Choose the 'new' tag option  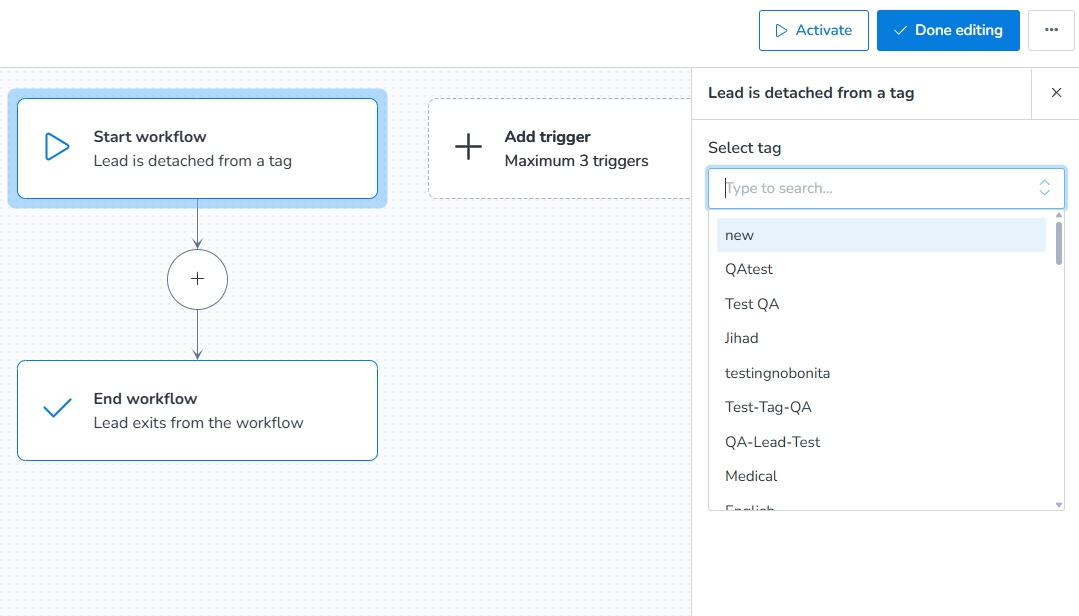(881, 235)
